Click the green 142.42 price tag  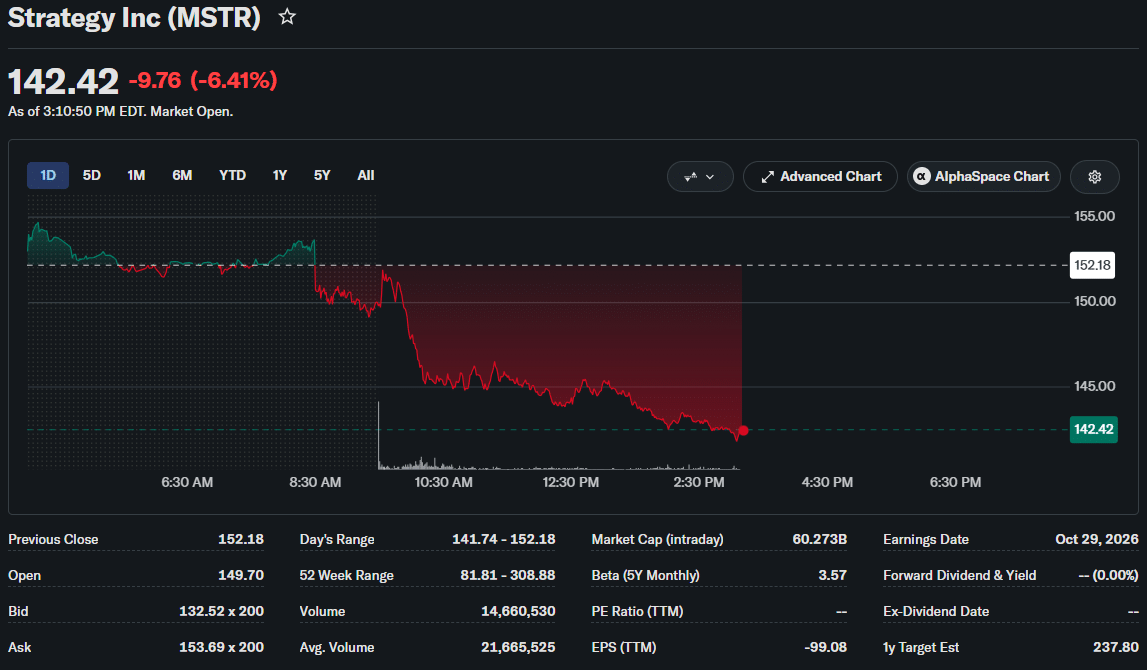click(1094, 429)
